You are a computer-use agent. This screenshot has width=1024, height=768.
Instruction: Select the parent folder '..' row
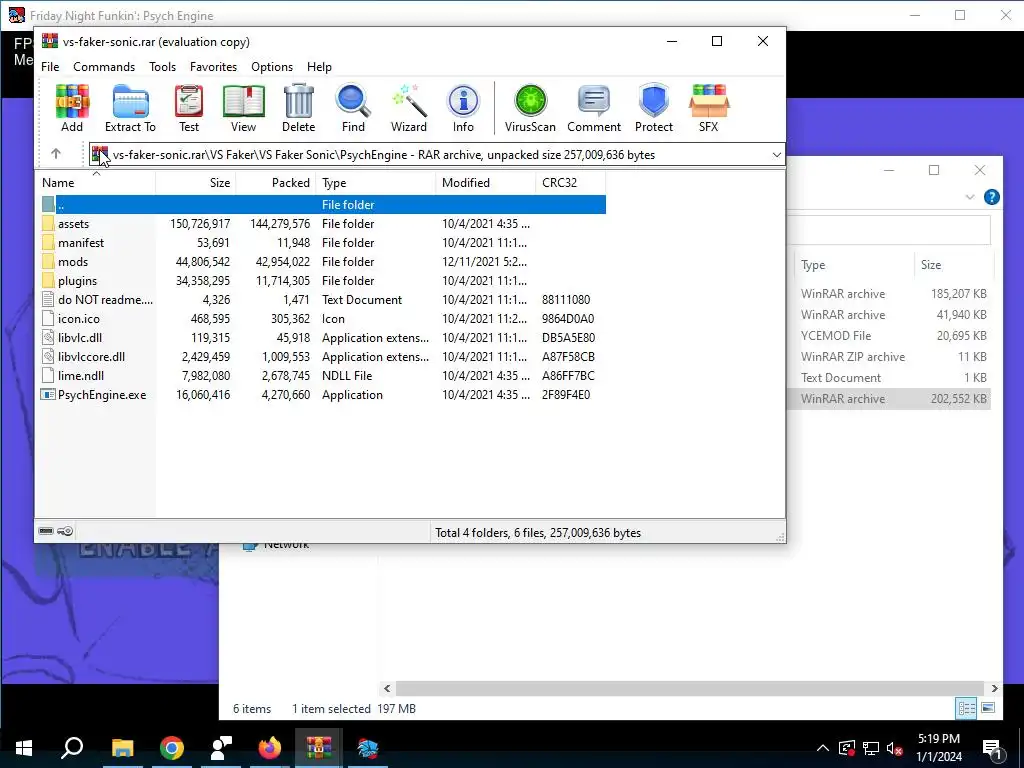(x=323, y=204)
